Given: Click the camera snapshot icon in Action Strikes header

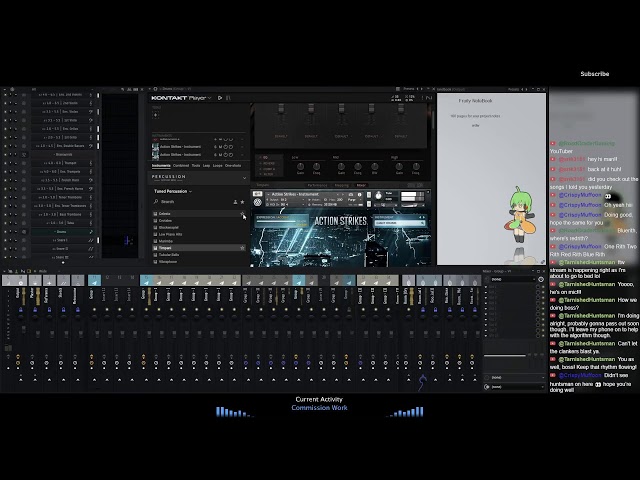Looking at the screenshot, I should click(x=351, y=195).
